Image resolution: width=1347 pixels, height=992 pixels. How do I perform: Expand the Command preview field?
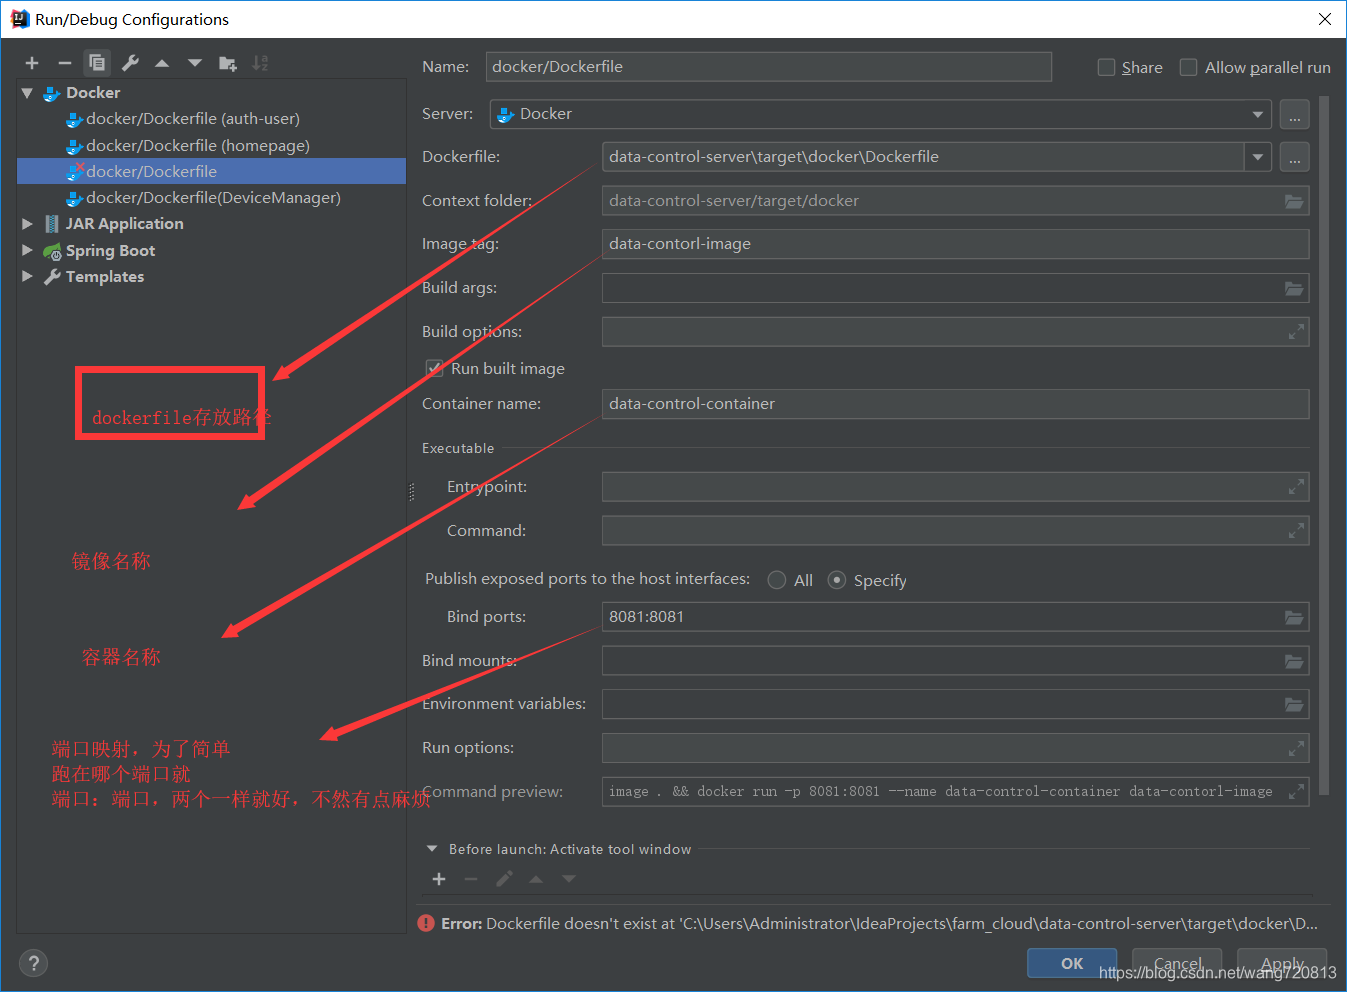point(1296,792)
